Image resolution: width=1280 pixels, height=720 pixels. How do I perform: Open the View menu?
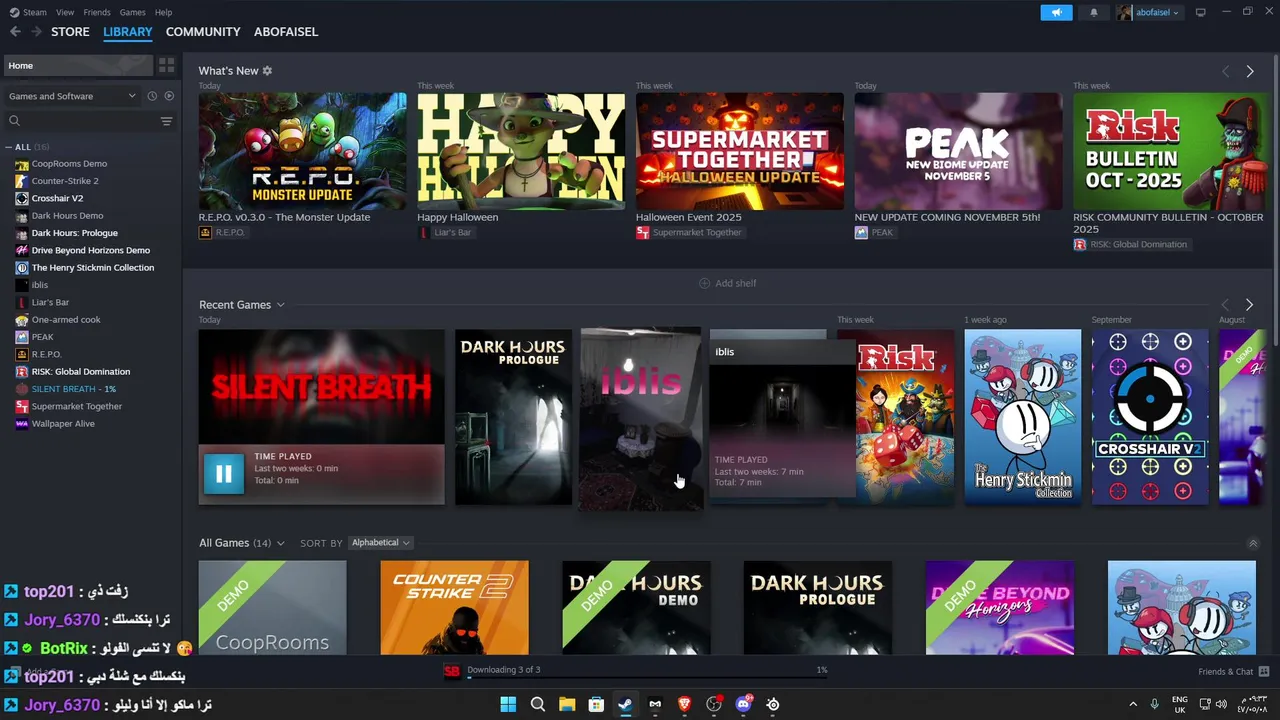[x=65, y=12]
